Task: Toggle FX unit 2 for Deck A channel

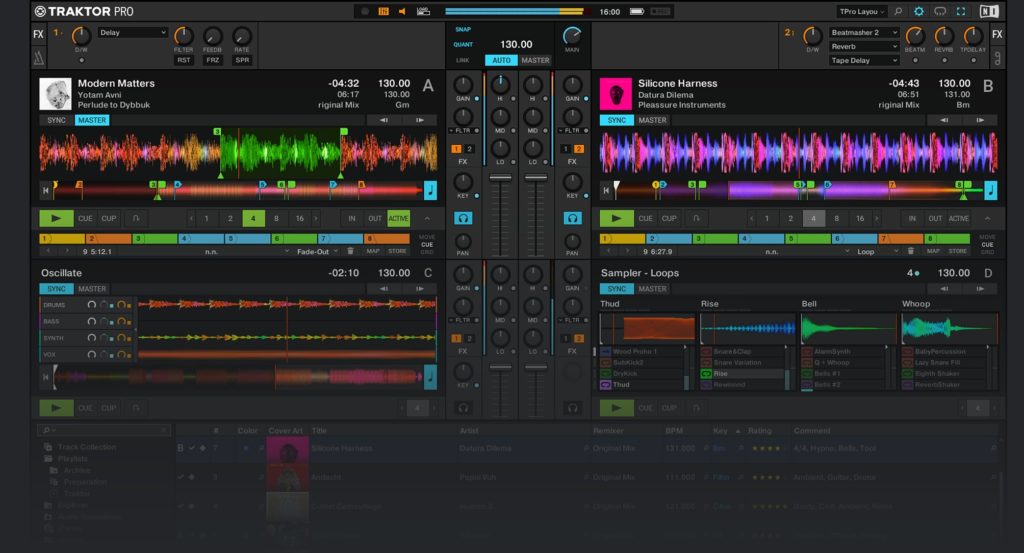Action: point(470,149)
